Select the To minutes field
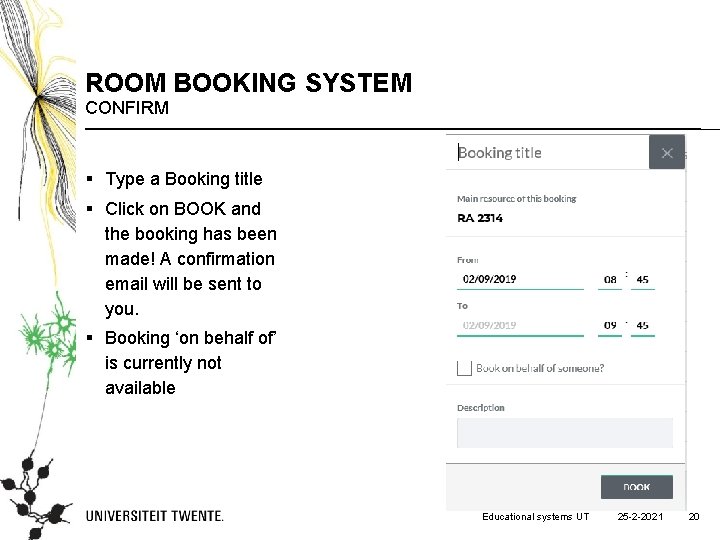 (643, 325)
